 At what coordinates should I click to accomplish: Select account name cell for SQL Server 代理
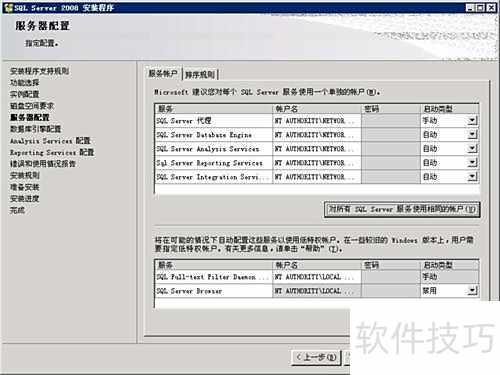[317, 121]
